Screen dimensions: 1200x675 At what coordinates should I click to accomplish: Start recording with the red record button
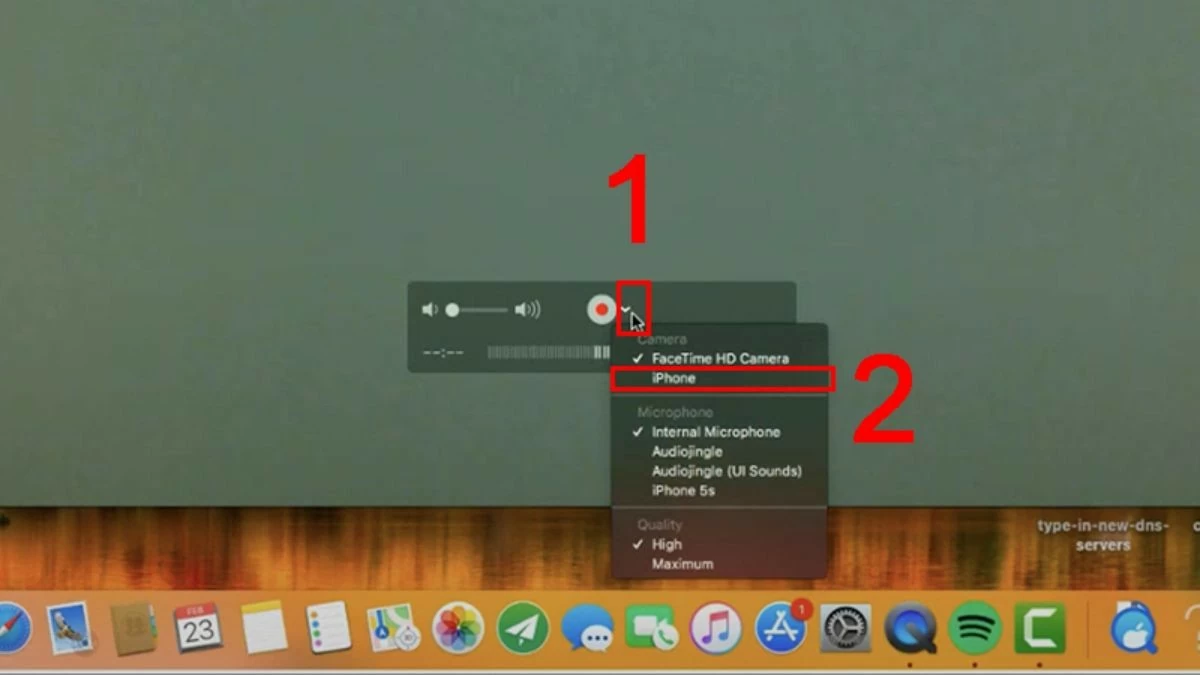click(601, 310)
